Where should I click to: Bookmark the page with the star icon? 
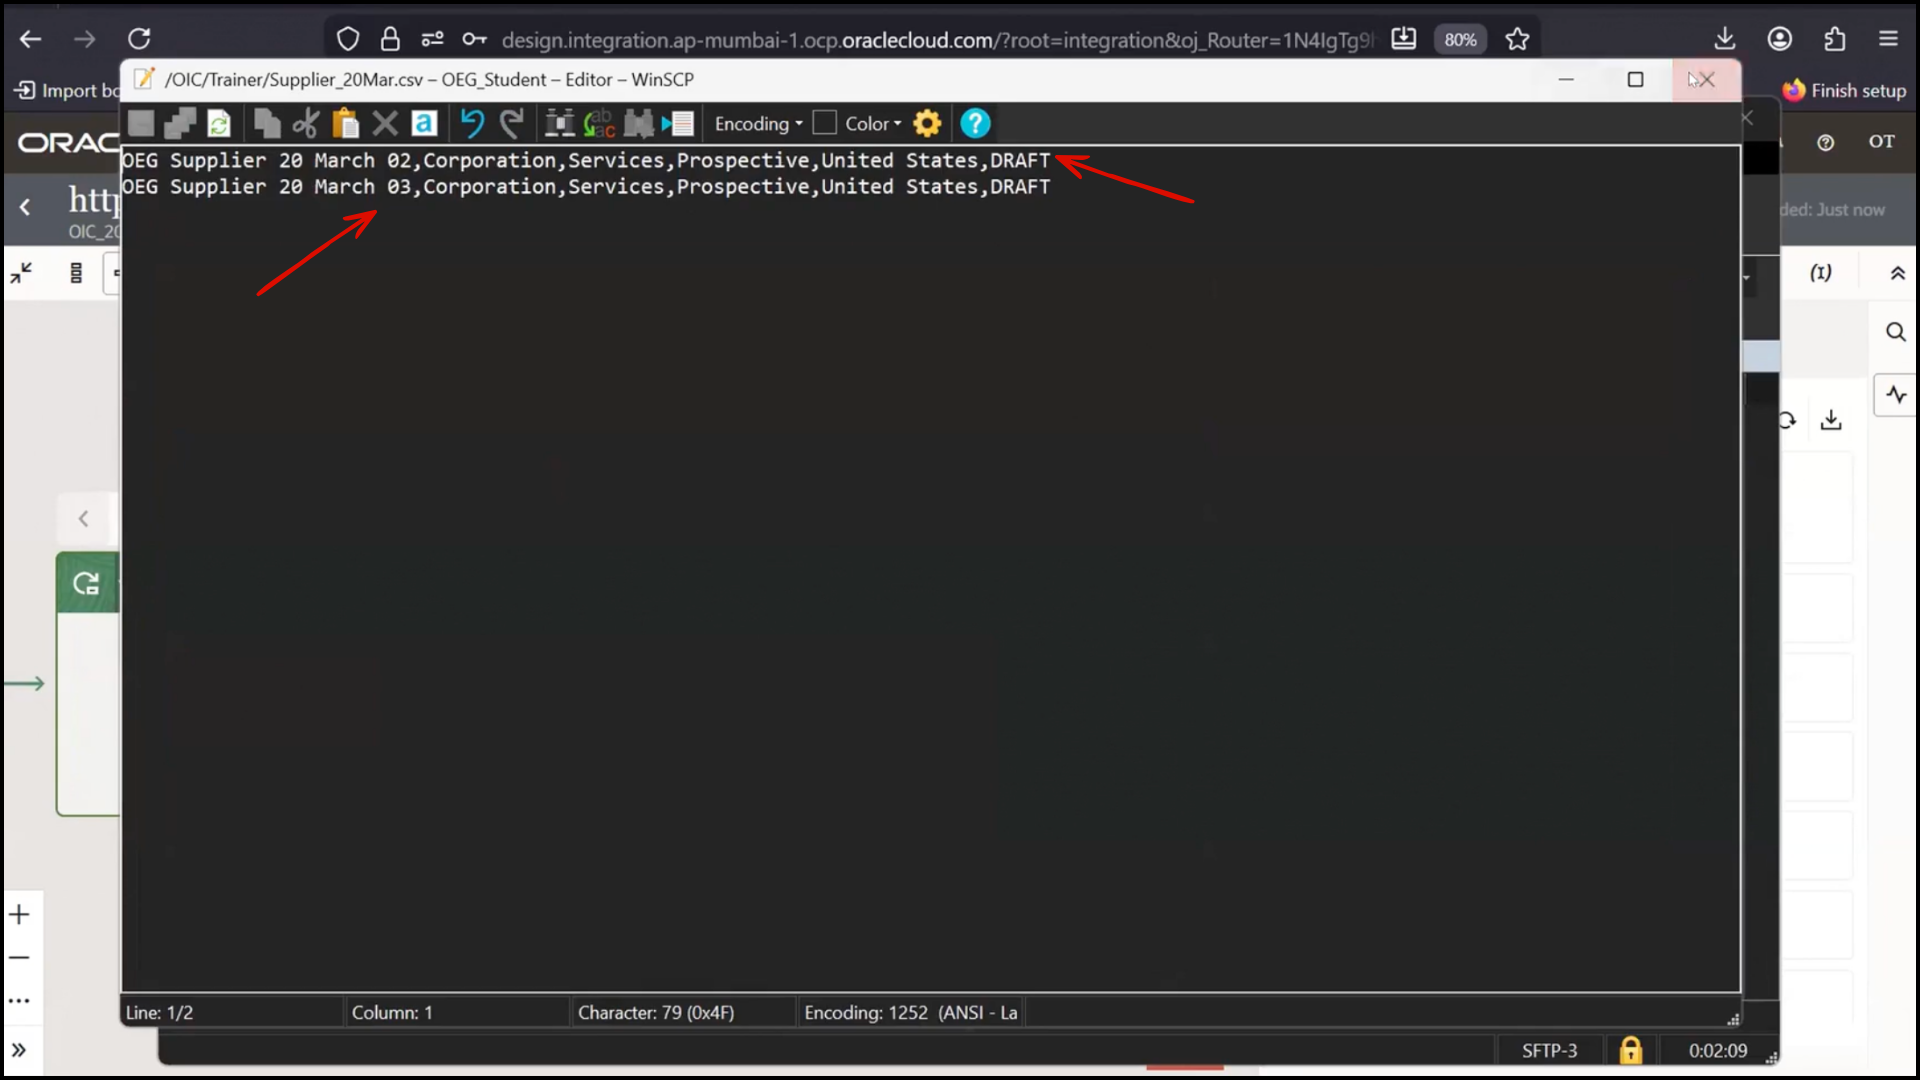point(1517,39)
